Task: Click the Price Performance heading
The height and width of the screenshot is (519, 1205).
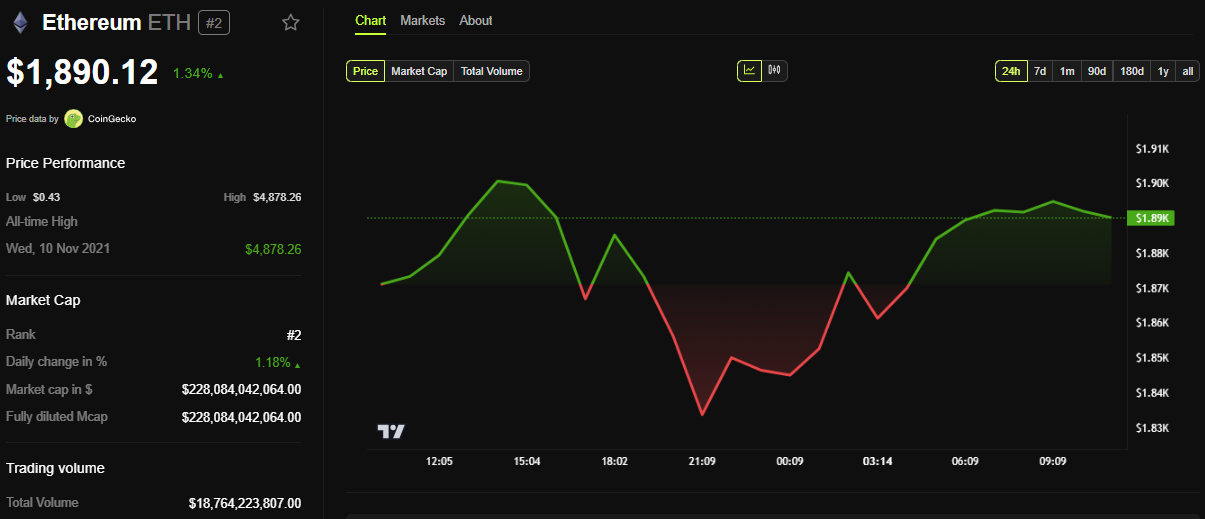Action: click(x=66, y=163)
